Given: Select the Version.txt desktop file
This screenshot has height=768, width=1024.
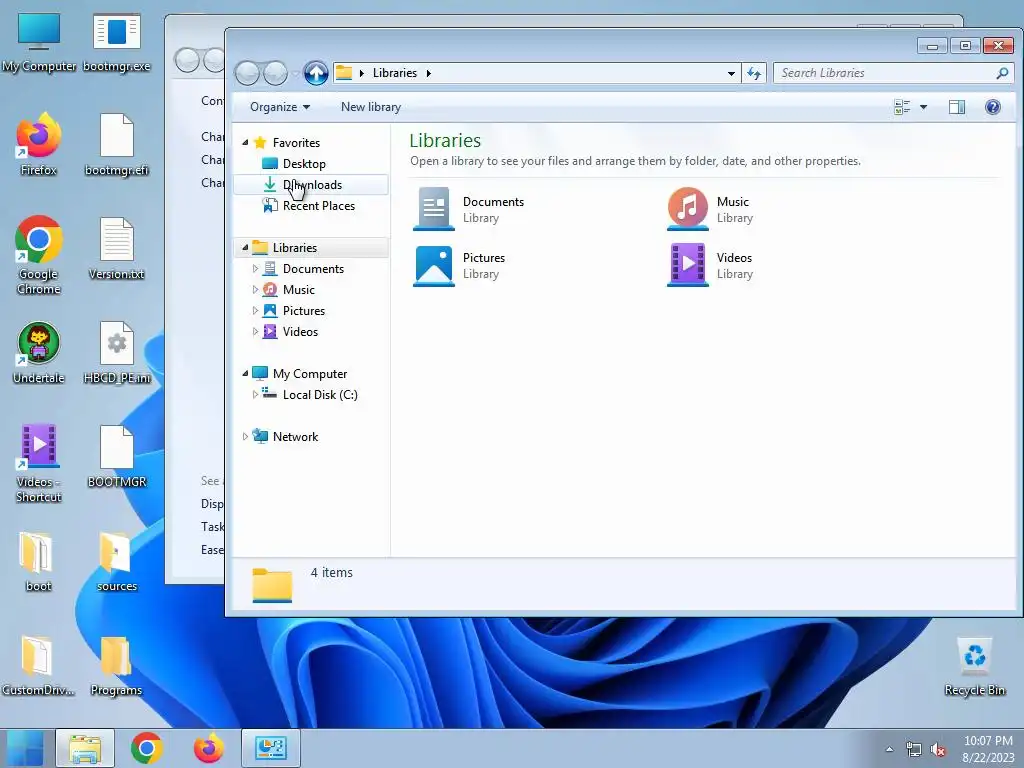Looking at the screenshot, I should point(116,249).
